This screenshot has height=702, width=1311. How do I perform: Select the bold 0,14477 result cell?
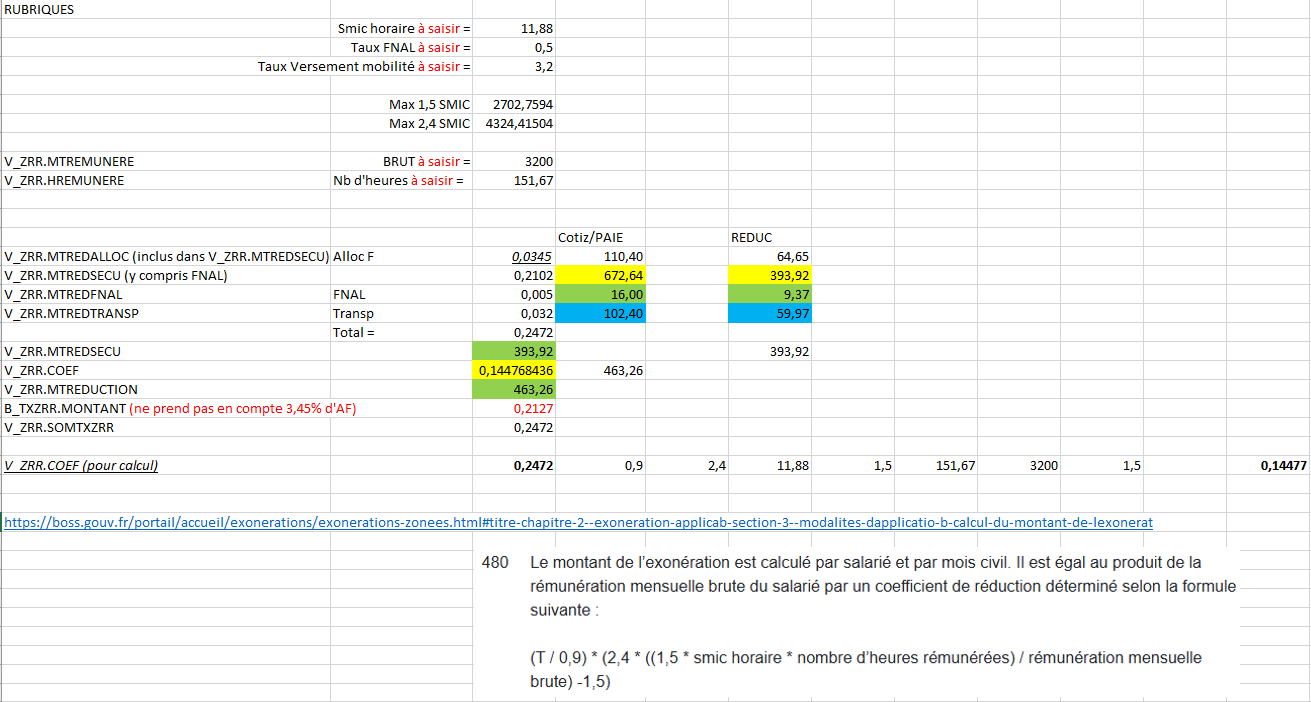click(1270, 466)
